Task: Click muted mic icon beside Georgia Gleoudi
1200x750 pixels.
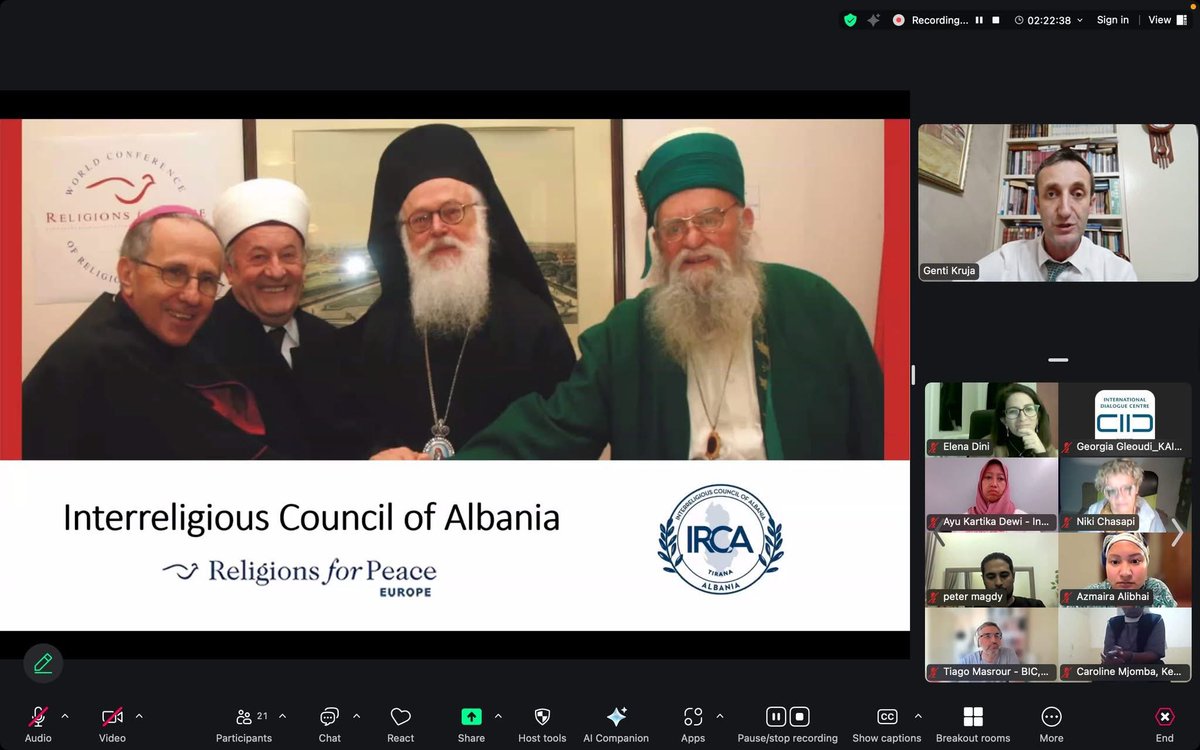Action: point(1068,446)
